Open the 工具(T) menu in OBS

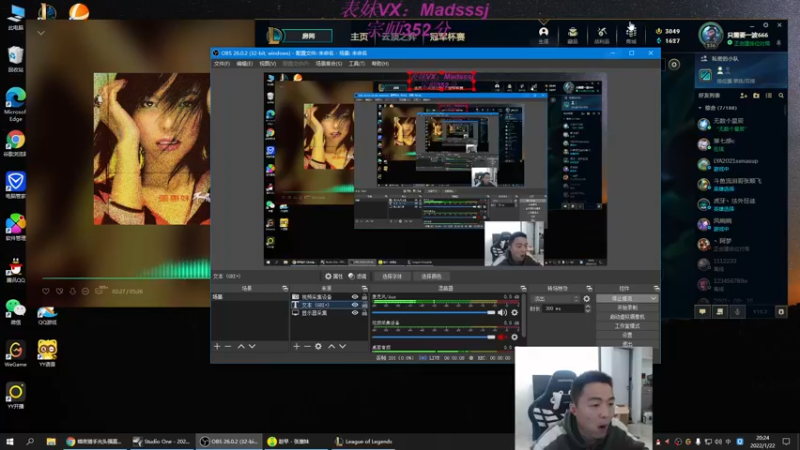357,64
